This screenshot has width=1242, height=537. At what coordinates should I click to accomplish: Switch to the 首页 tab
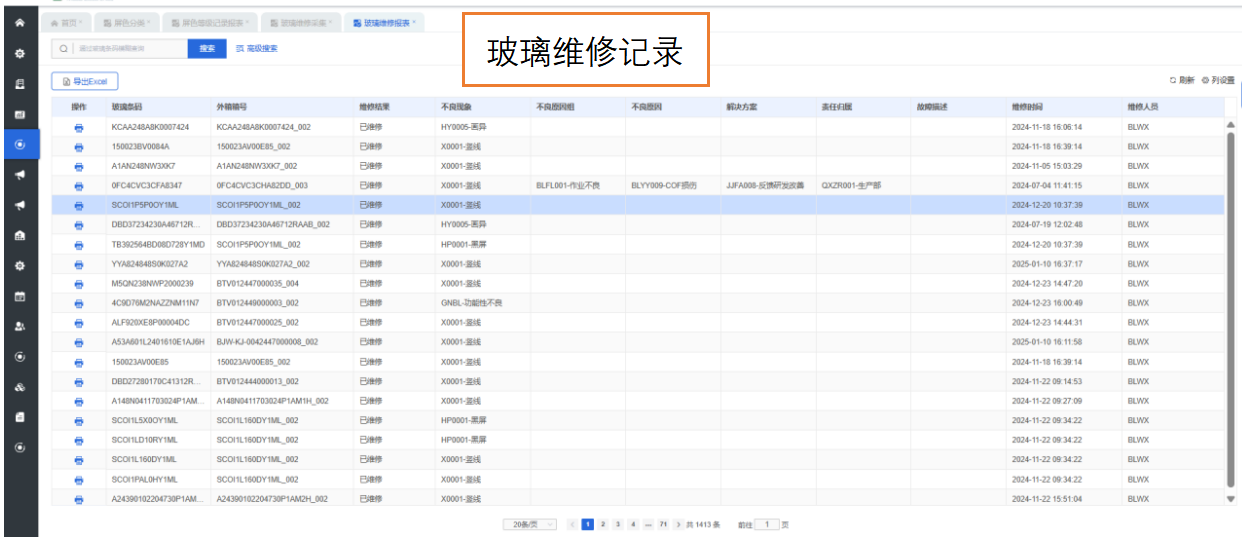67,22
